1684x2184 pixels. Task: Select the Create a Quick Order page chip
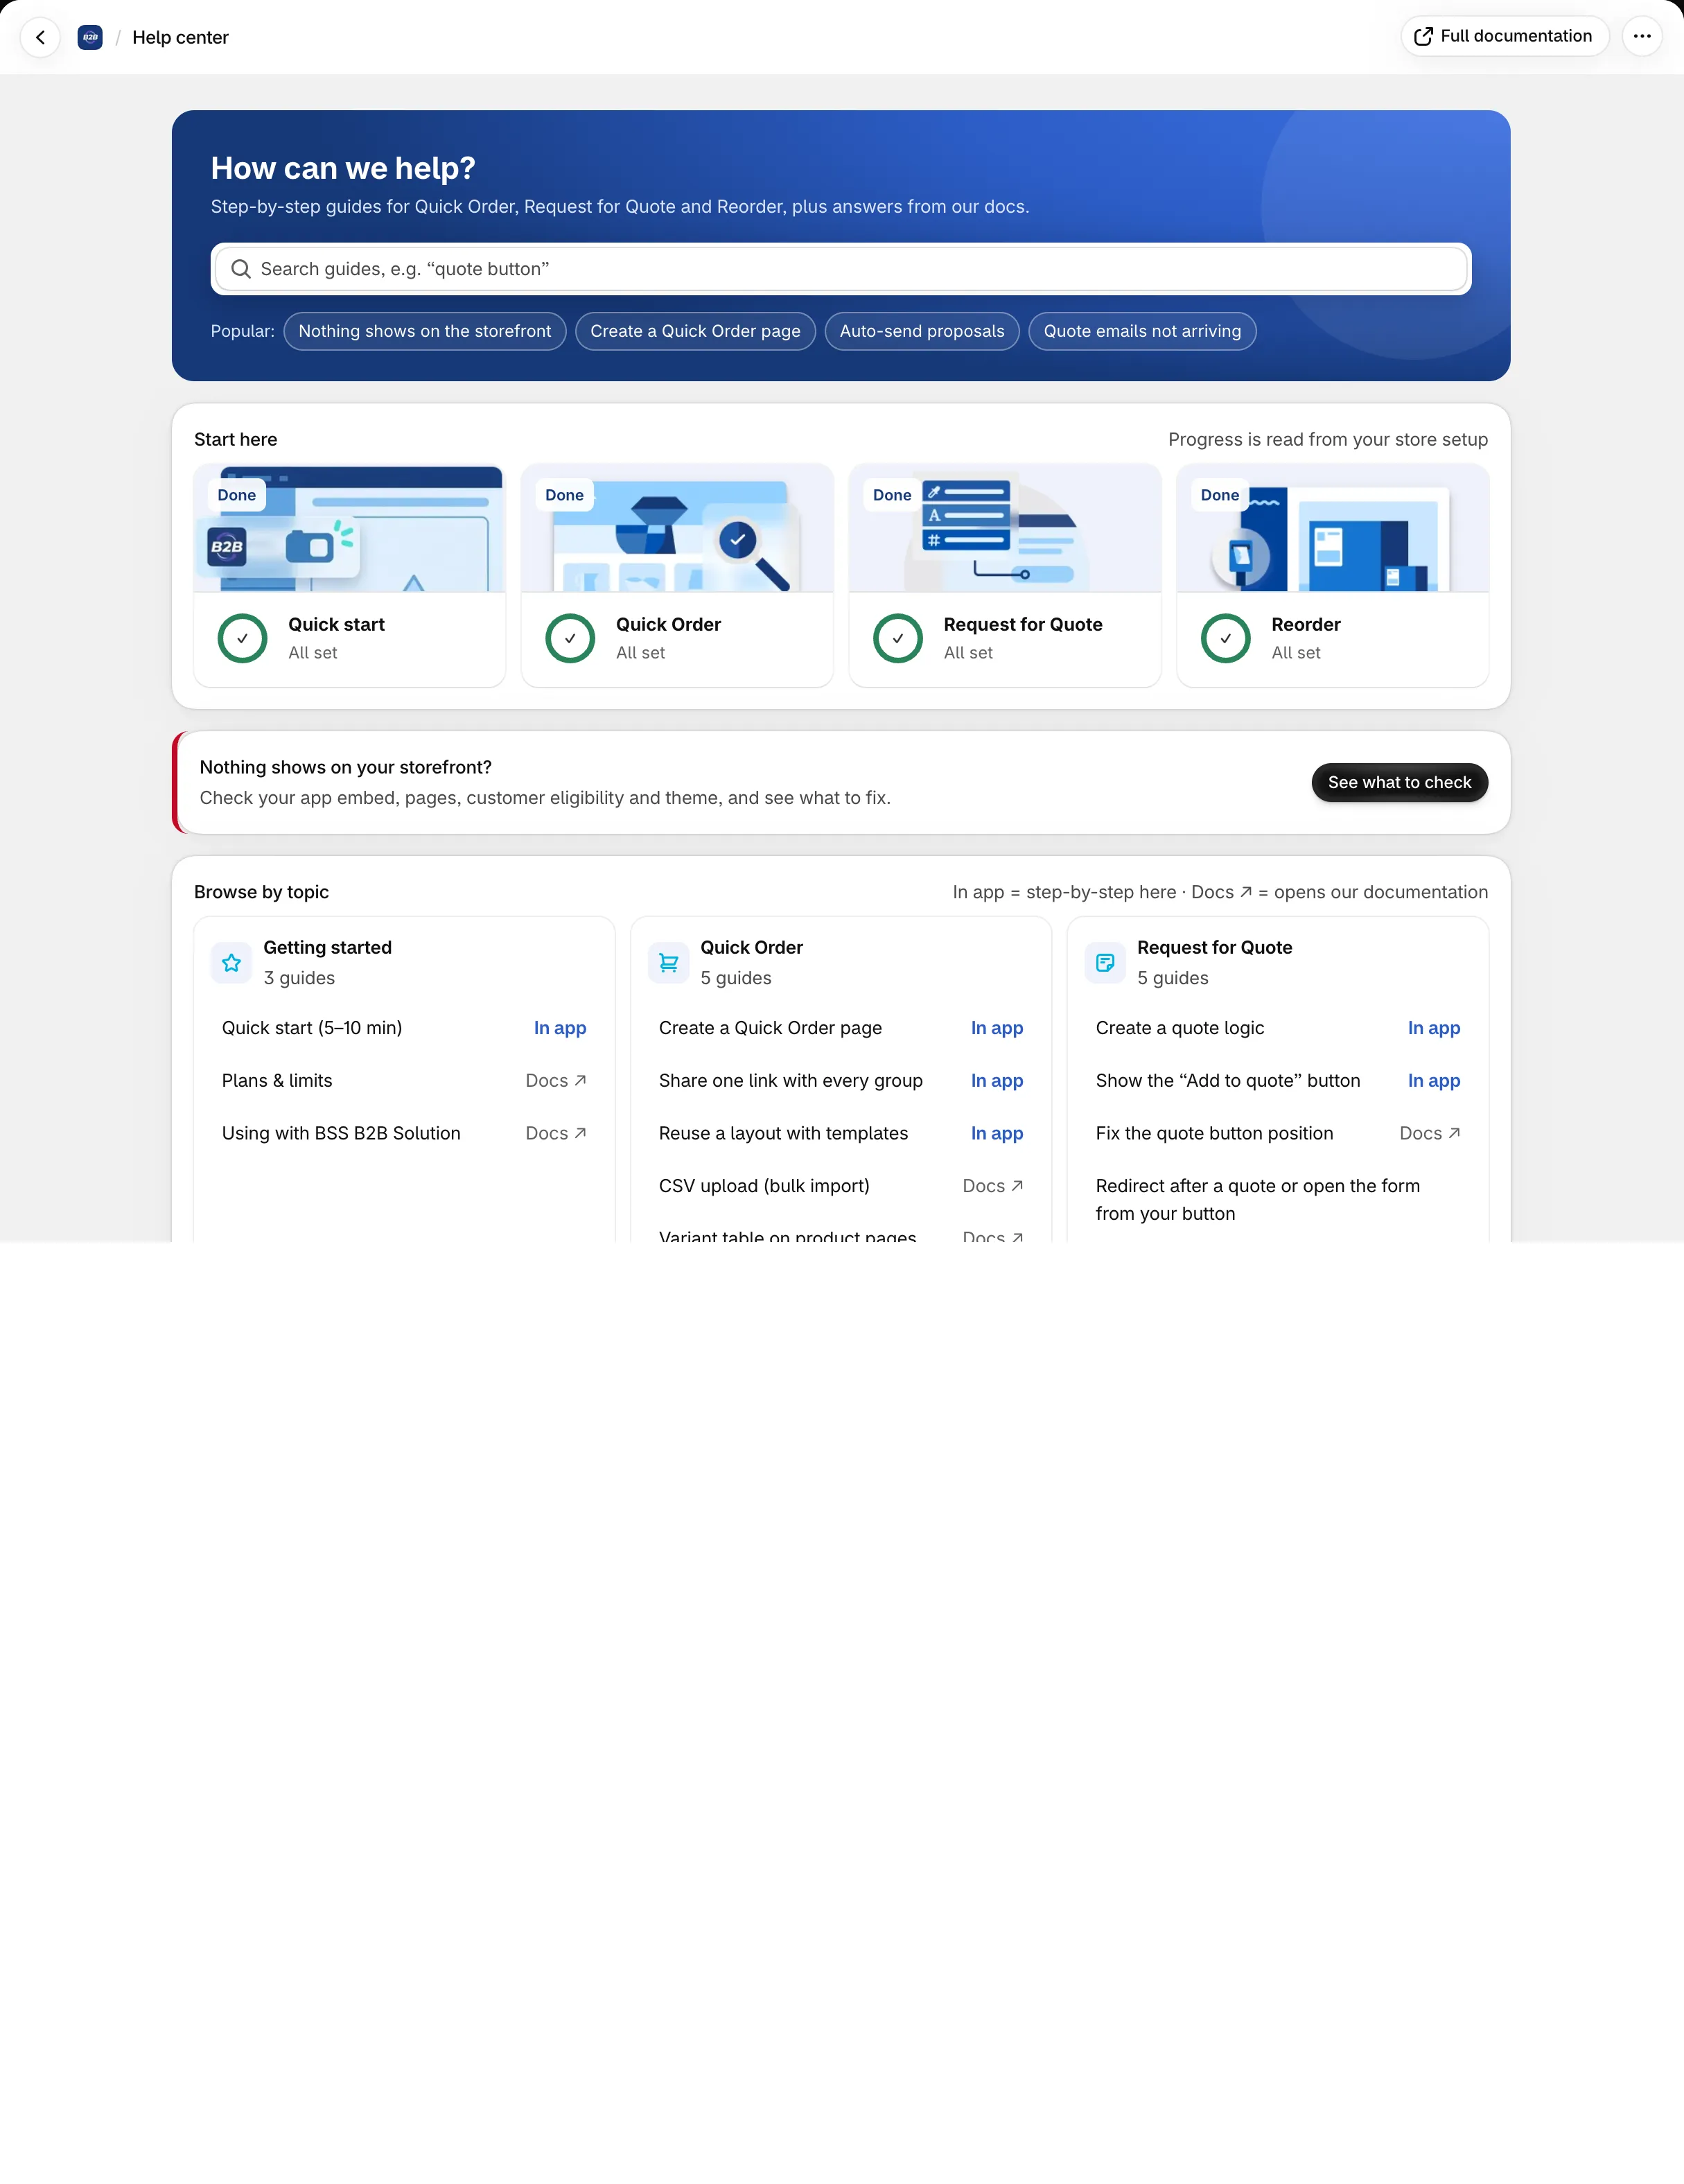pos(695,331)
